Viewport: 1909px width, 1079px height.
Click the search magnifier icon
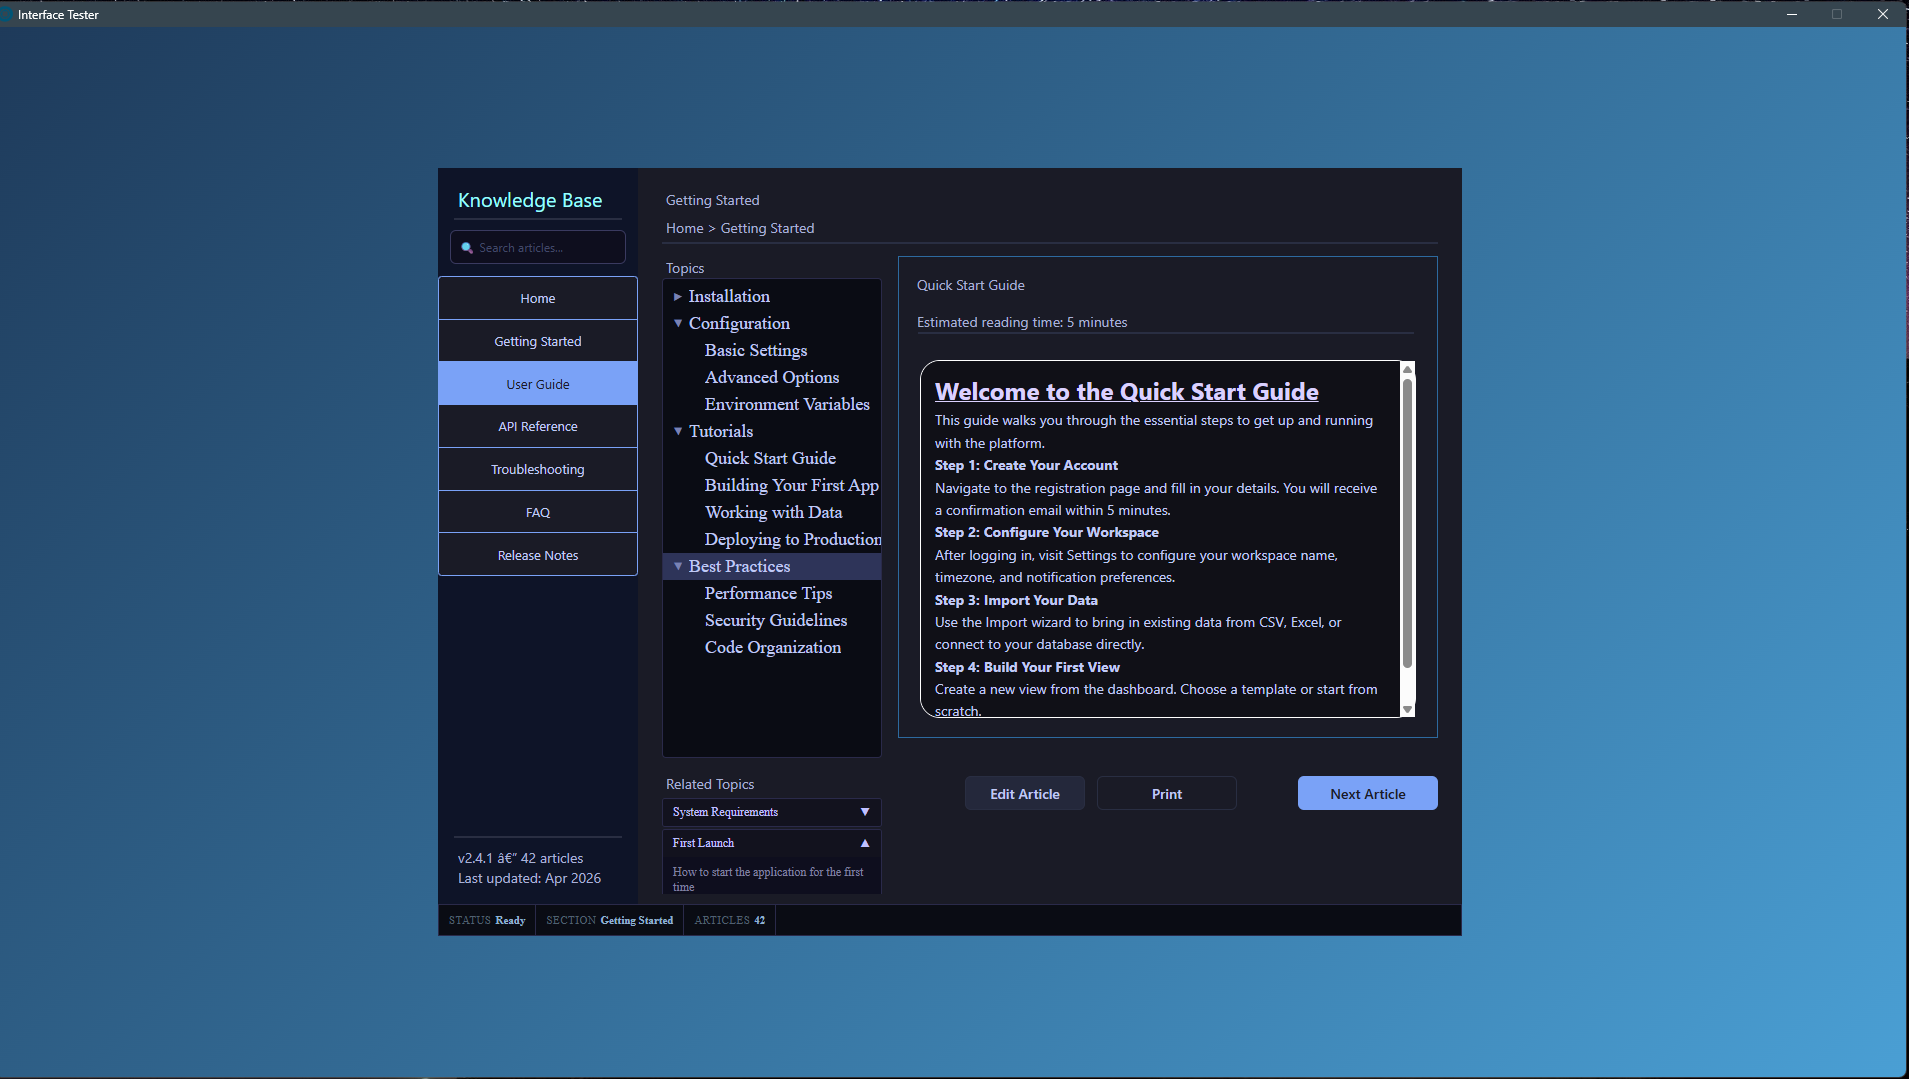467,248
